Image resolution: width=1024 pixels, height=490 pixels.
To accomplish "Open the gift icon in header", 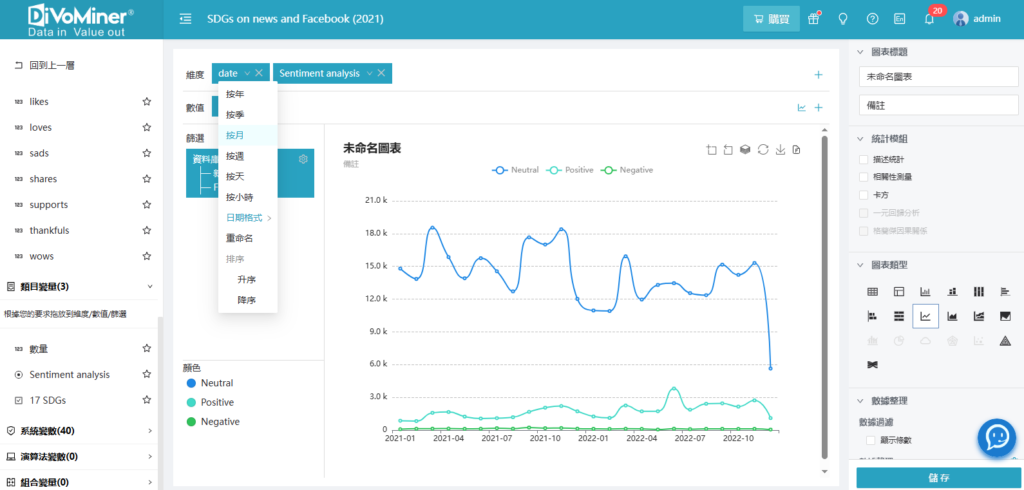I will click(x=814, y=19).
